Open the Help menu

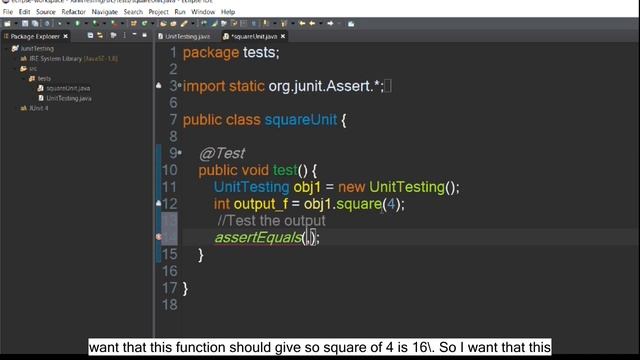(x=228, y=12)
